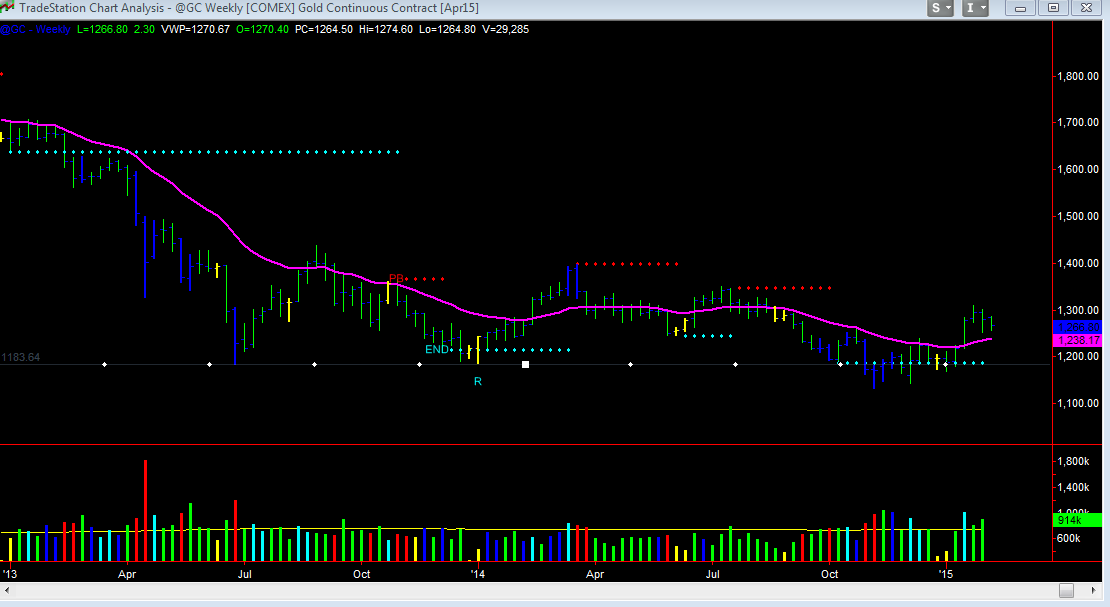Click the 'Hi=1274.60' high value
The height and width of the screenshot is (607, 1110).
point(386,29)
